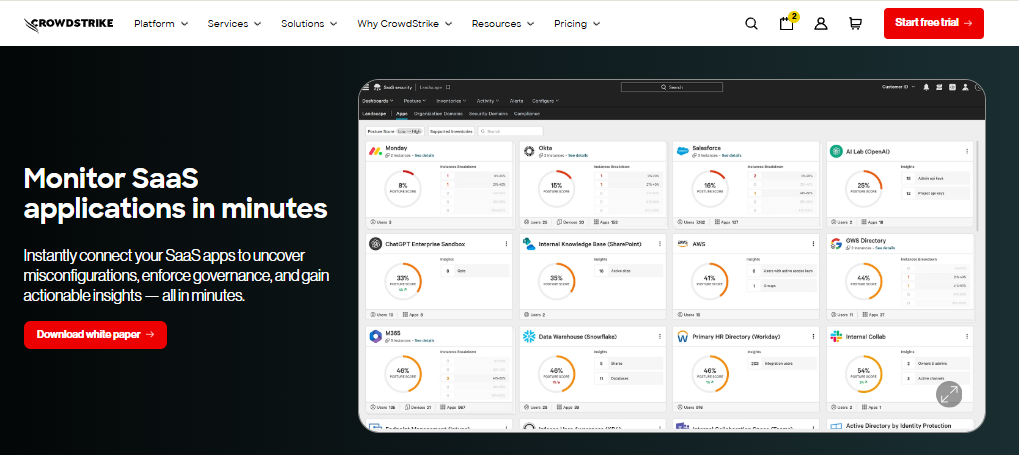Click the Workday Primary HR Directory logo
This screenshot has width=1019, height=455.
click(x=682, y=337)
